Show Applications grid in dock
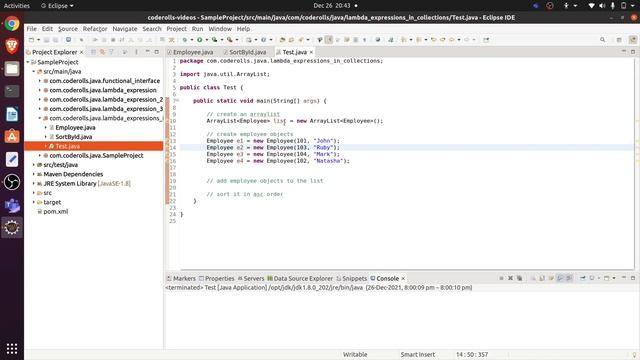 [12, 348]
